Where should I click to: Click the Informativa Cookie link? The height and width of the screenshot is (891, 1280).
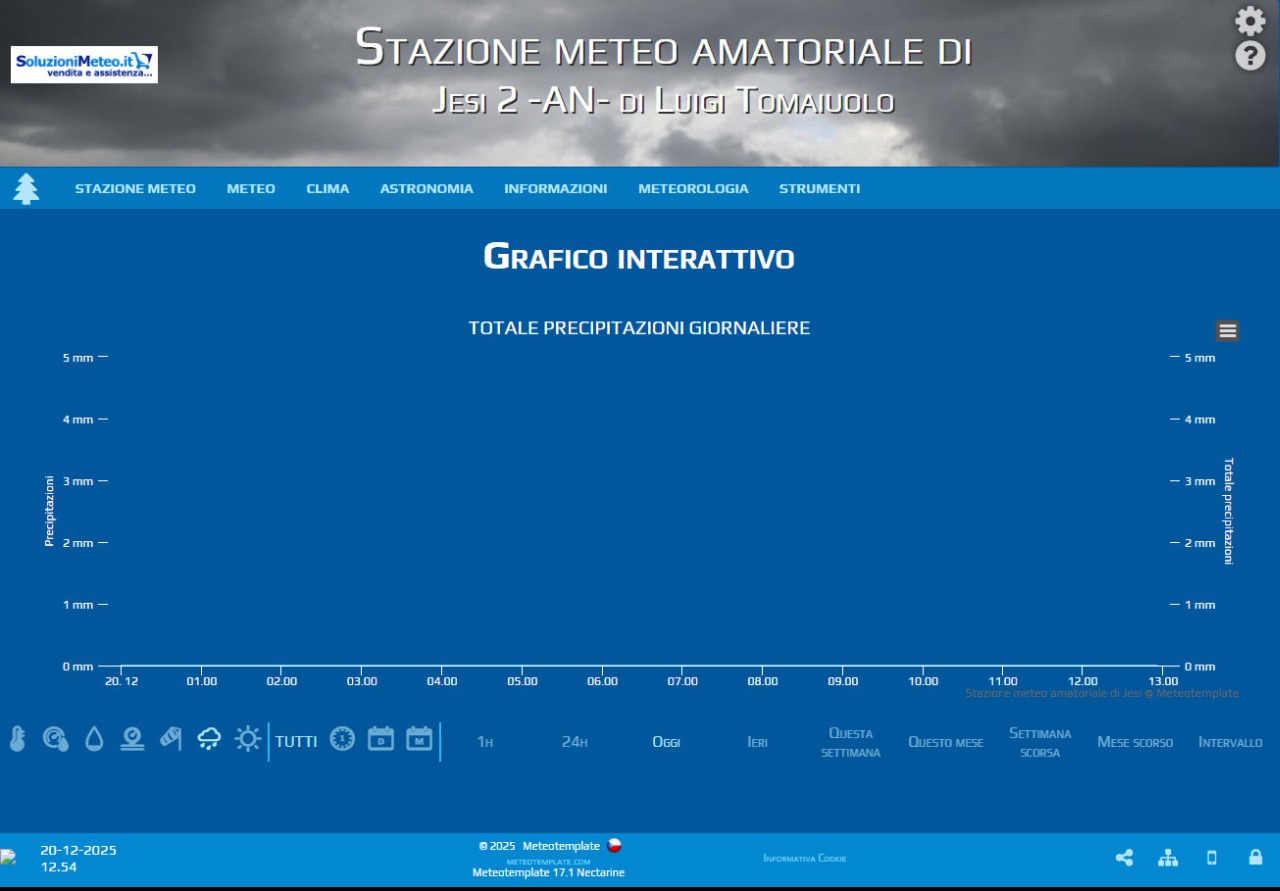804,858
